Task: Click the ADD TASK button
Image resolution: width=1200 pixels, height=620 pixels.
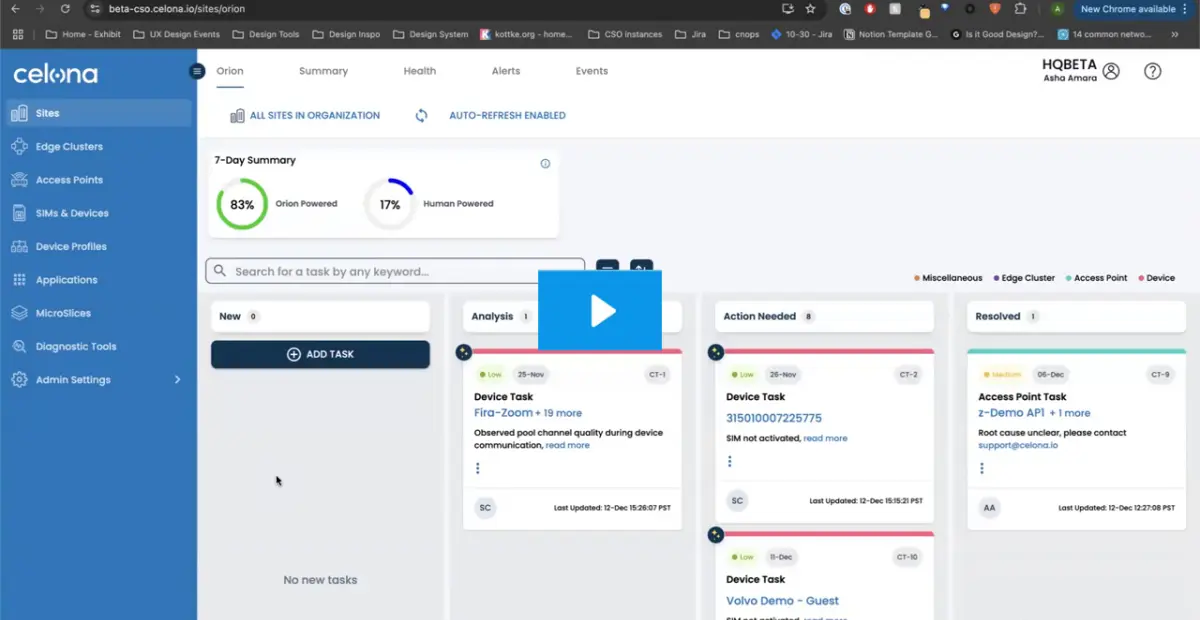Action: click(320, 354)
